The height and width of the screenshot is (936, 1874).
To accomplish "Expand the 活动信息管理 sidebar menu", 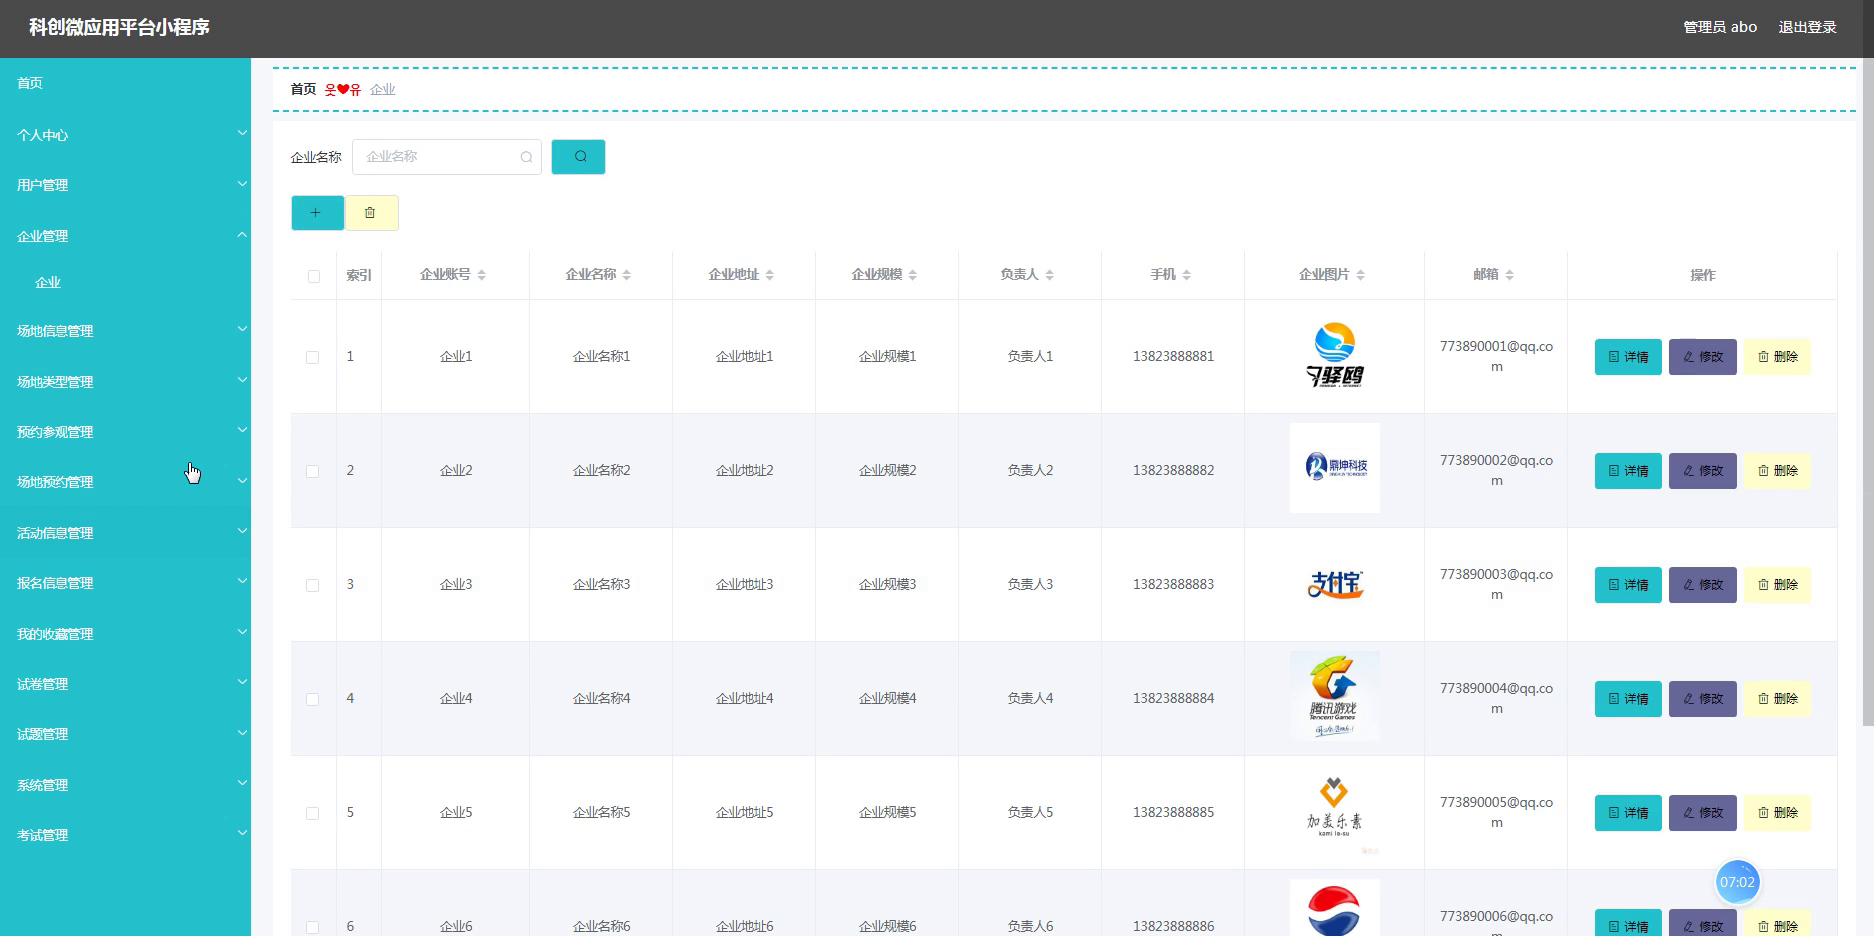I will point(125,533).
